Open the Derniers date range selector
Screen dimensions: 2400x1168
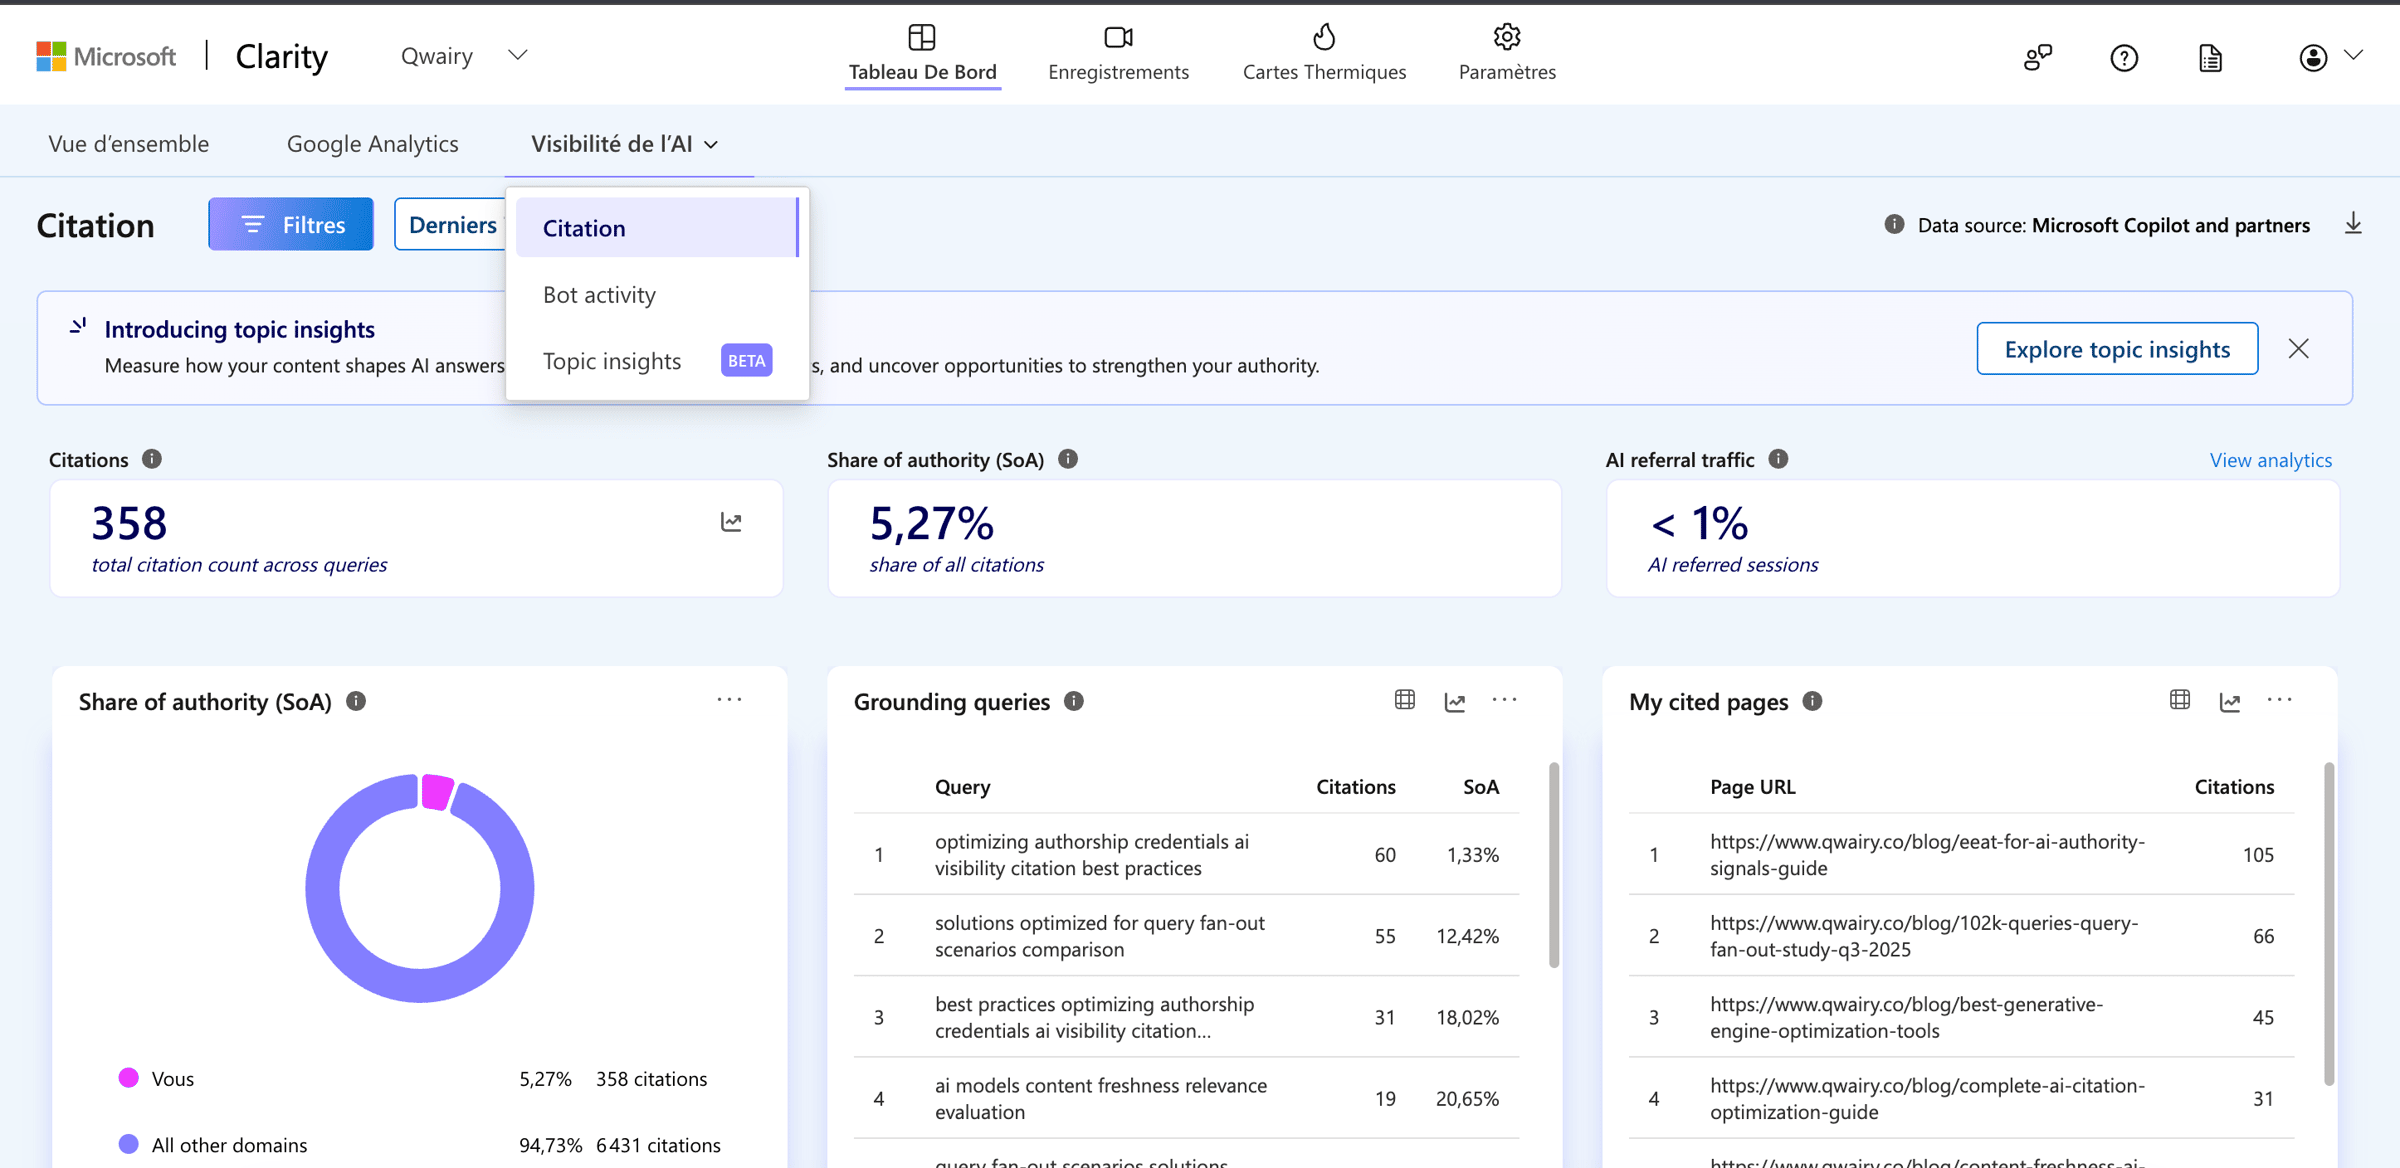(451, 225)
